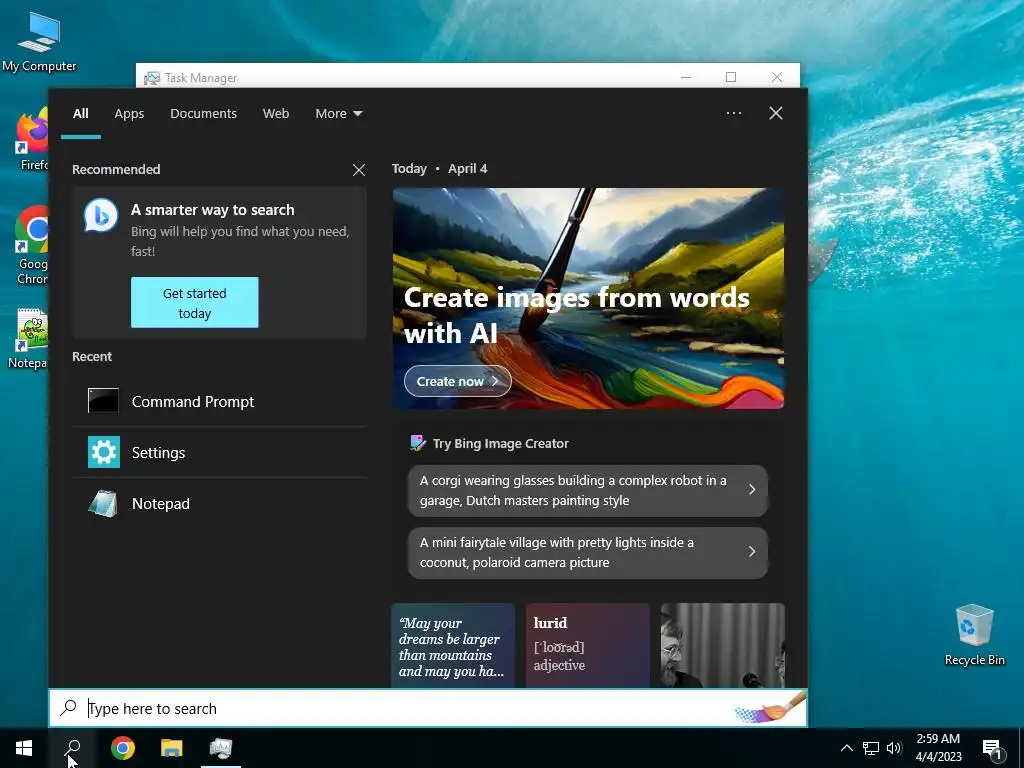
Task: Open Settings from the Recent list
Action: (x=219, y=453)
